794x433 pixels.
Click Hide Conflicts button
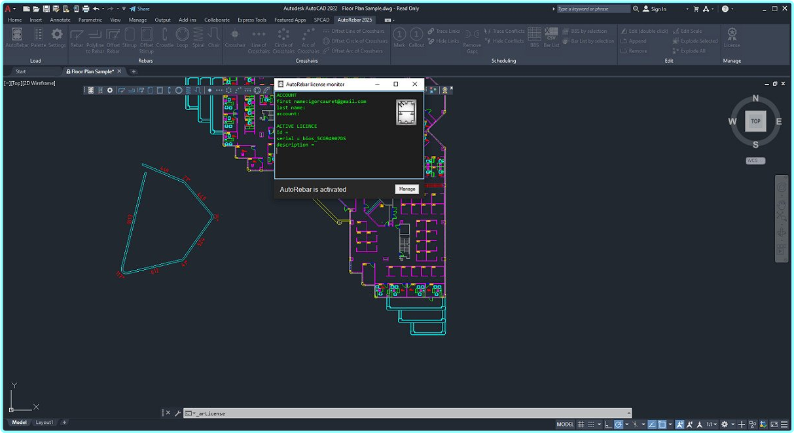coord(504,41)
